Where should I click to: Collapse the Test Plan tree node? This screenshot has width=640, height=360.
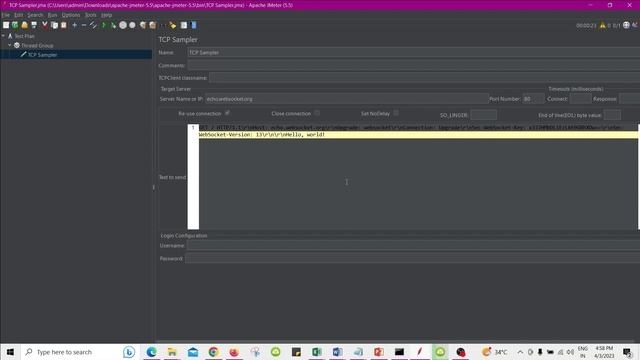pyautogui.click(x=4, y=36)
